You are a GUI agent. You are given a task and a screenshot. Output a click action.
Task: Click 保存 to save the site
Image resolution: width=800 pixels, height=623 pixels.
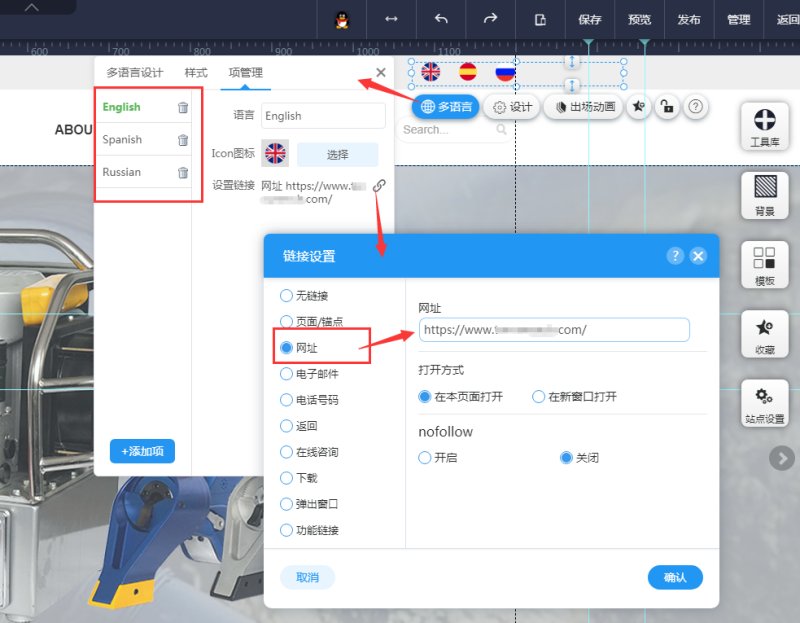click(590, 20)
